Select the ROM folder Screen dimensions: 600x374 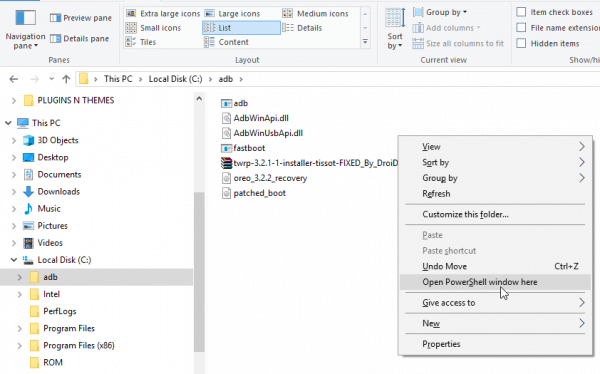(x=53, y=363)
